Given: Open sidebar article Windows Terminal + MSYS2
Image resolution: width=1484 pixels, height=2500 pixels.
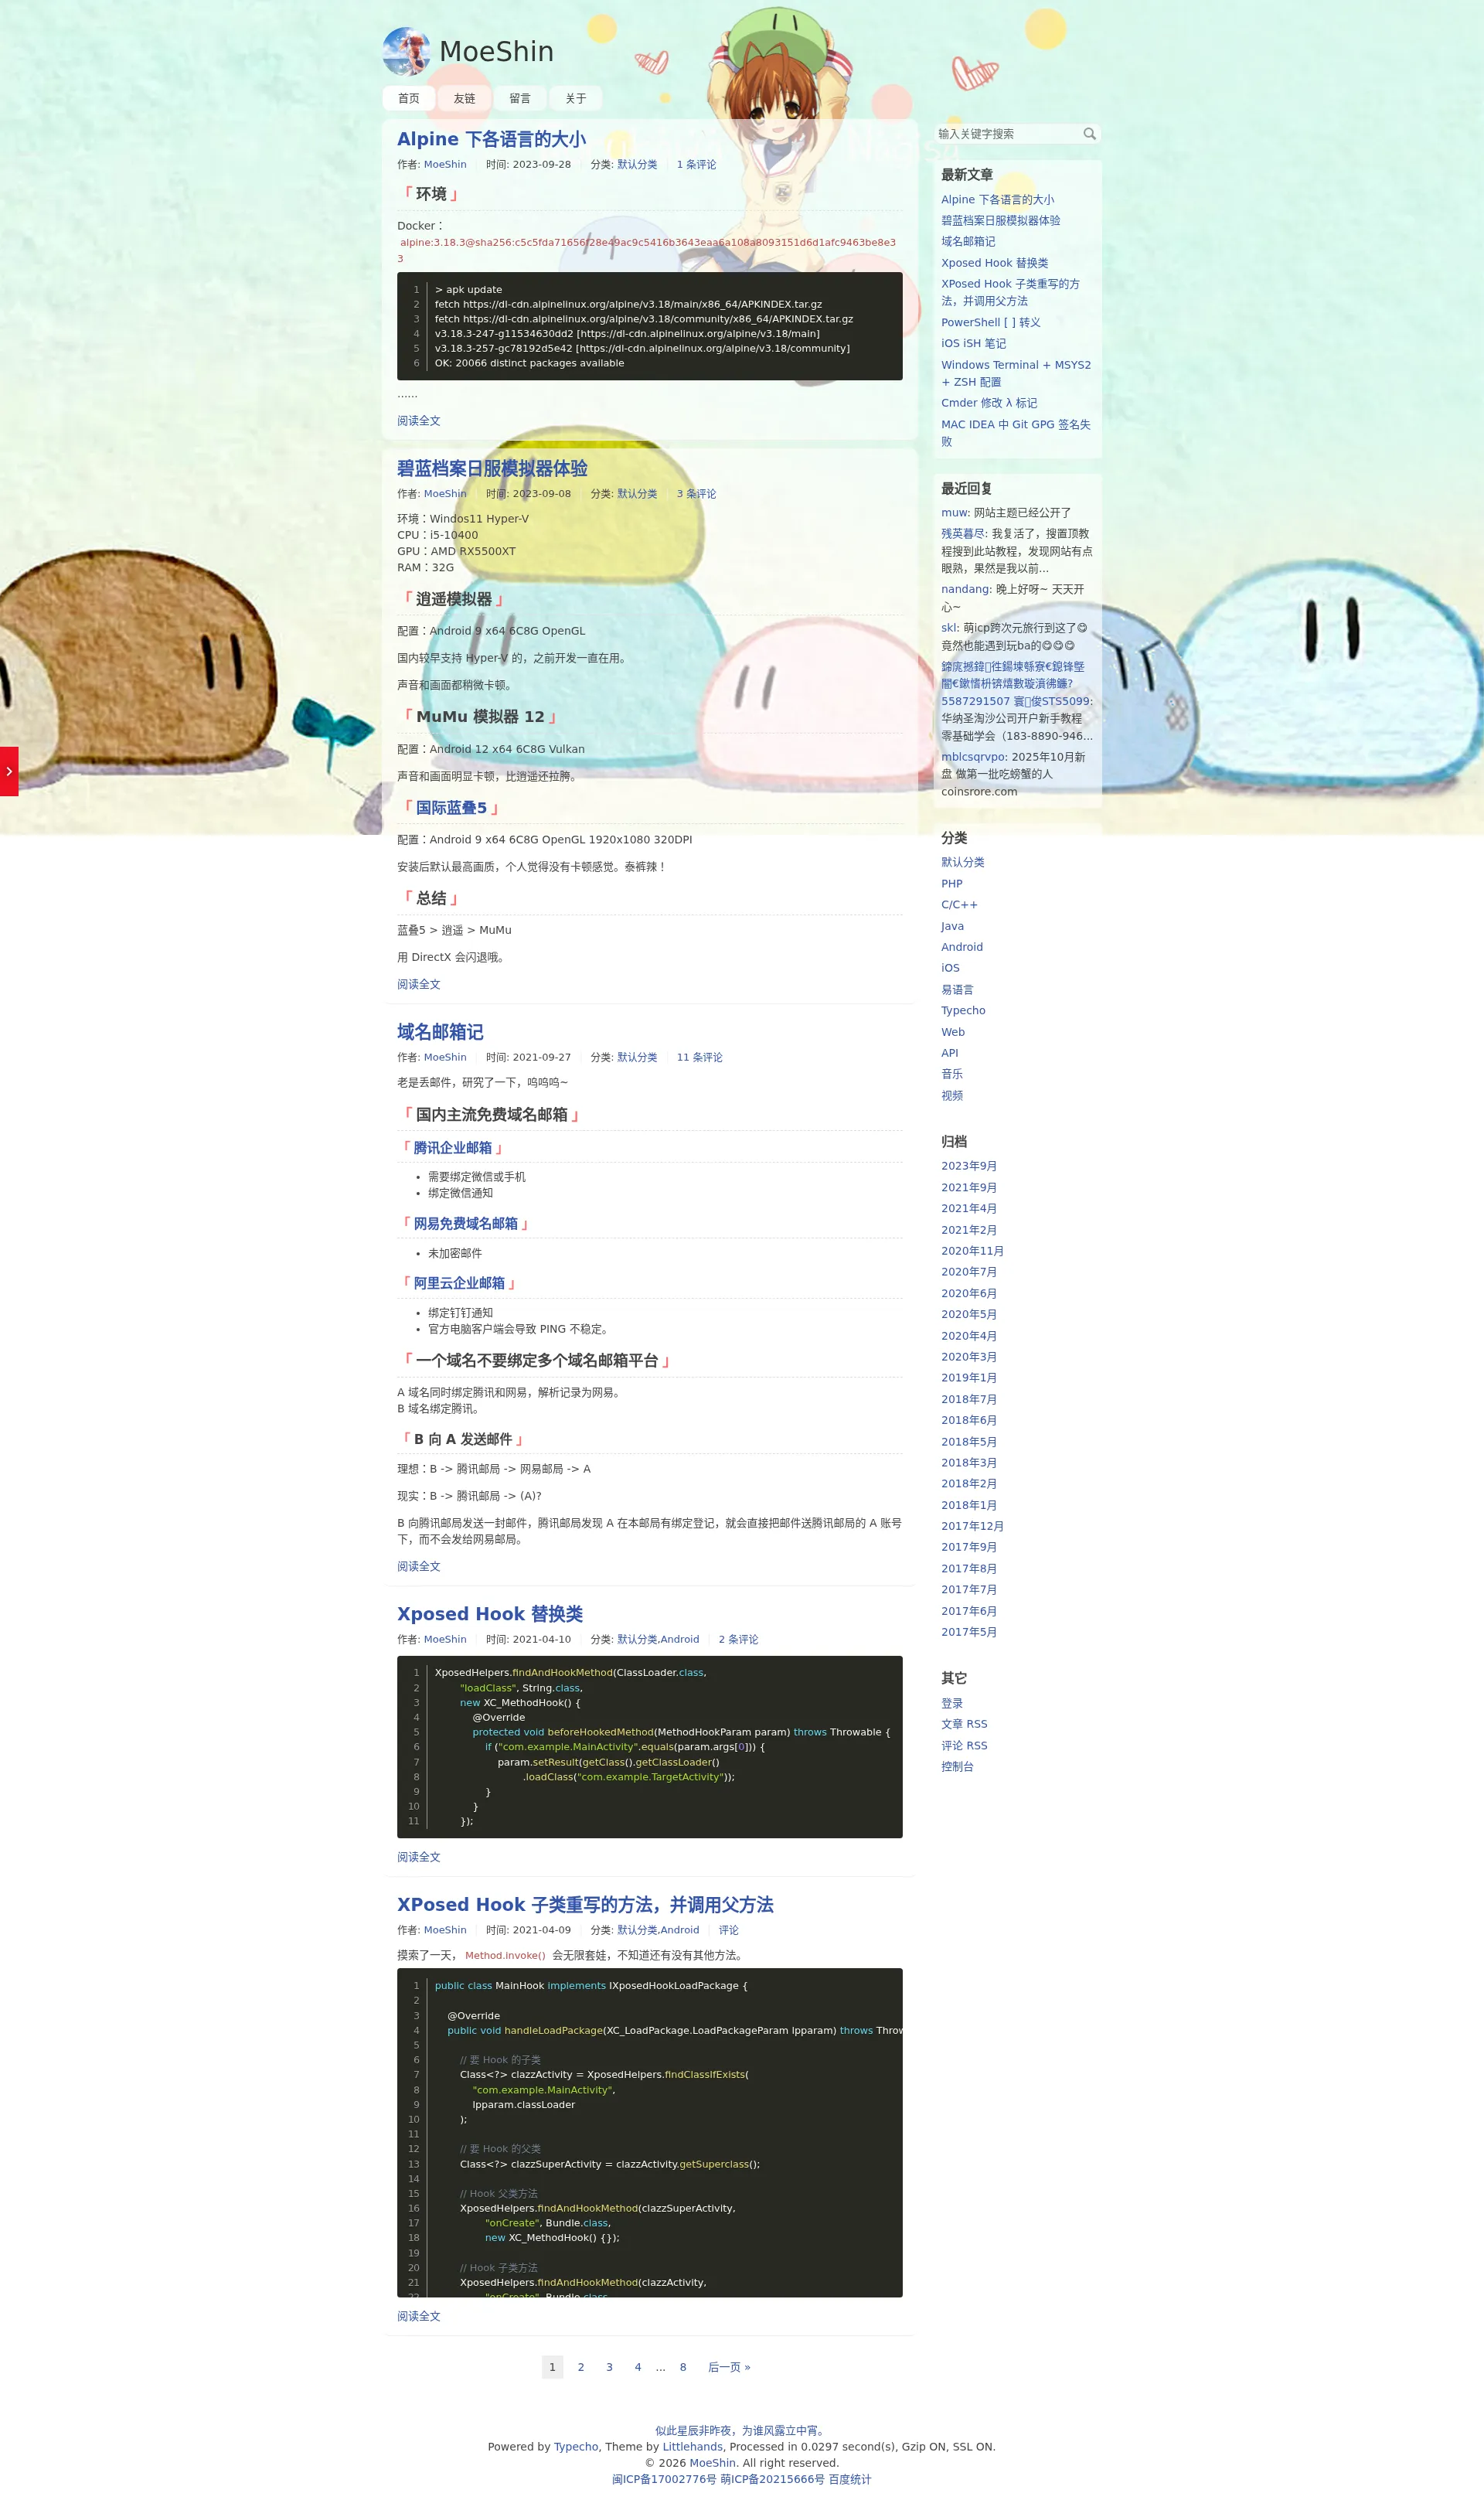Looking at the screenshot, I should coord(1016,373).
